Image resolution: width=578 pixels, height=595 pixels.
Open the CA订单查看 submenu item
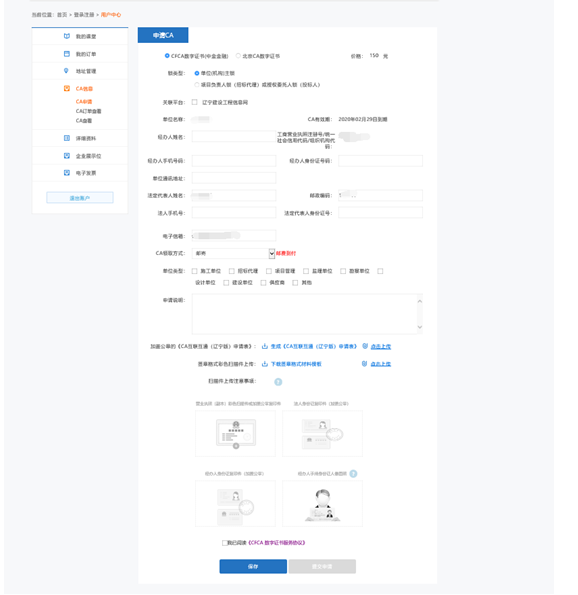click(x=88, y=111)
